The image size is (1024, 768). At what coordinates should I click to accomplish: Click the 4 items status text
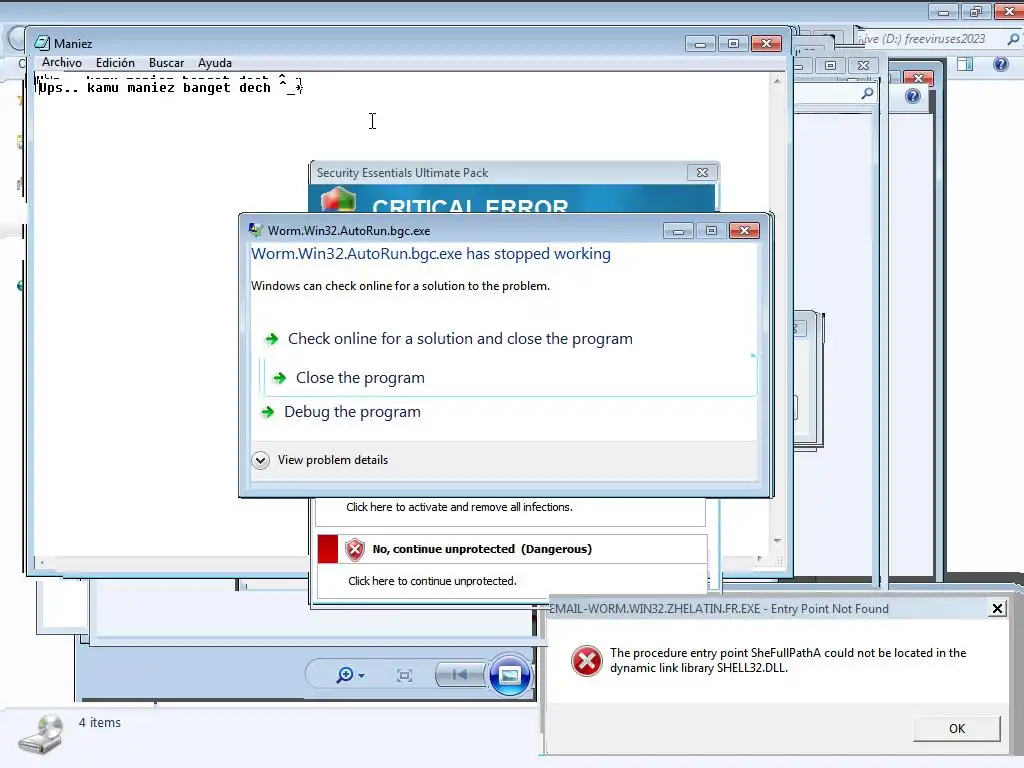(x=100, y=722)
